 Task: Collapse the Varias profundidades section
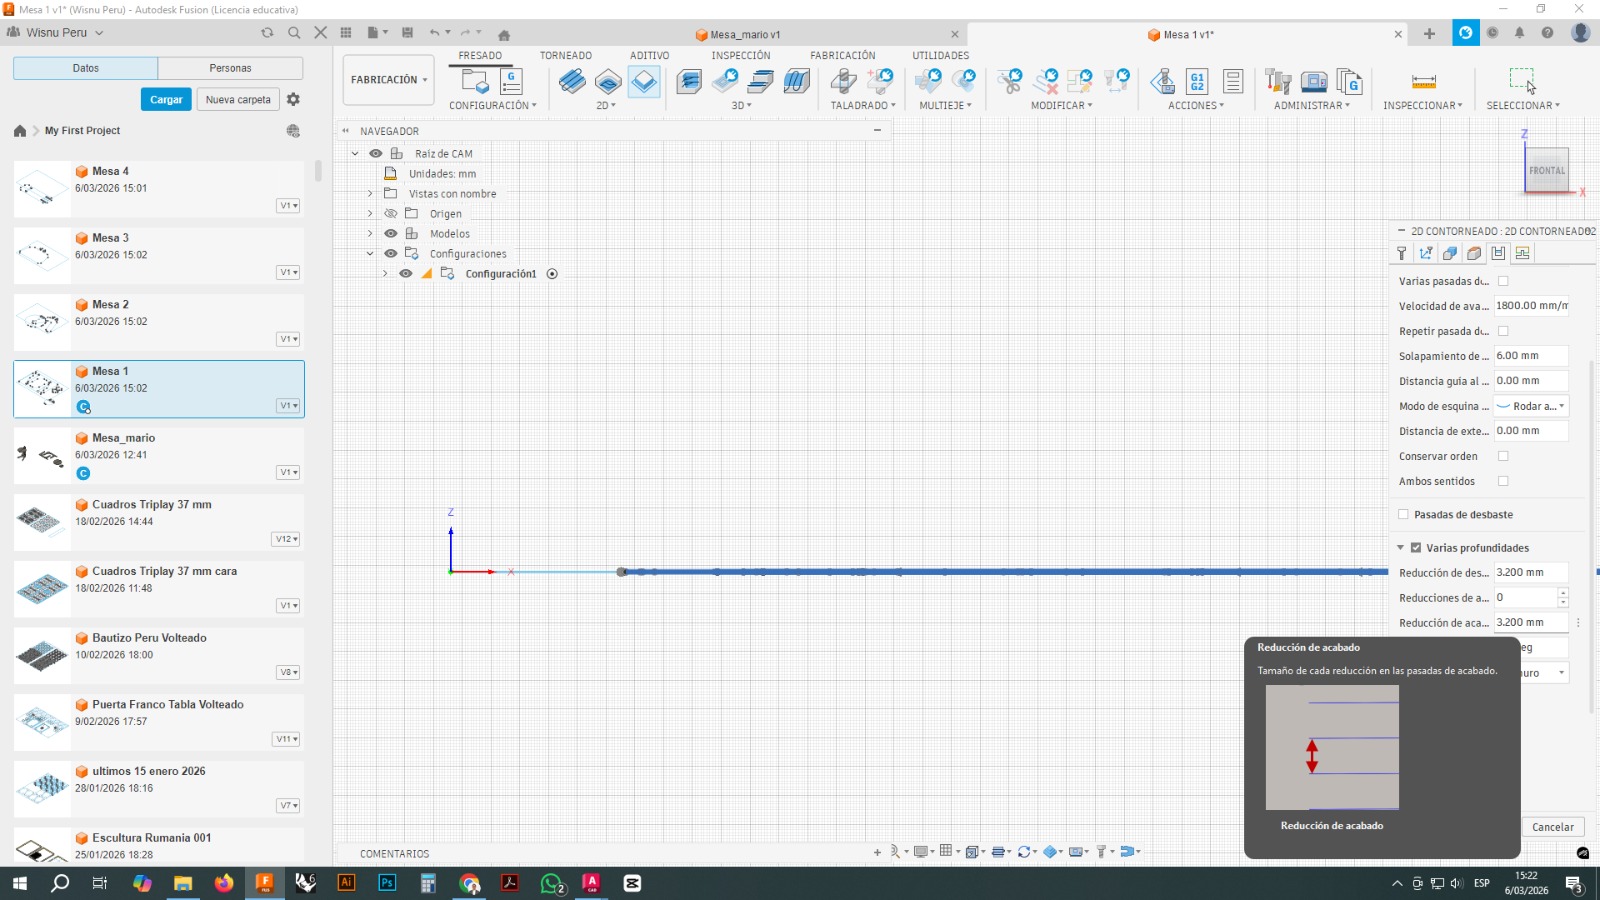pyautogui.click(x=1400, y=548)
